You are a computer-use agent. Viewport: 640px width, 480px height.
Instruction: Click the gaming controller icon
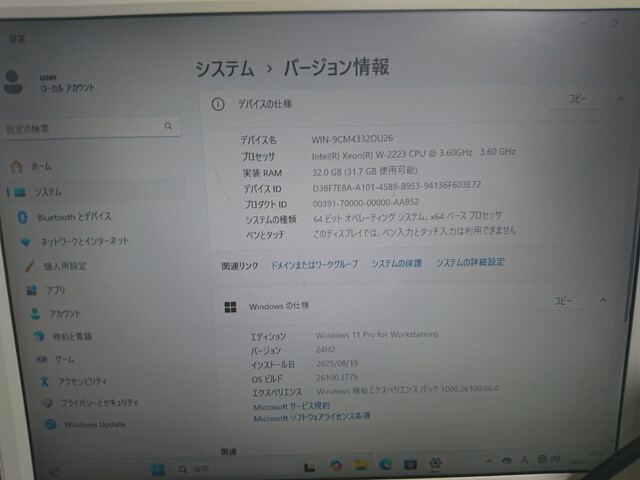pyautogui.click(x=42, y=359)
